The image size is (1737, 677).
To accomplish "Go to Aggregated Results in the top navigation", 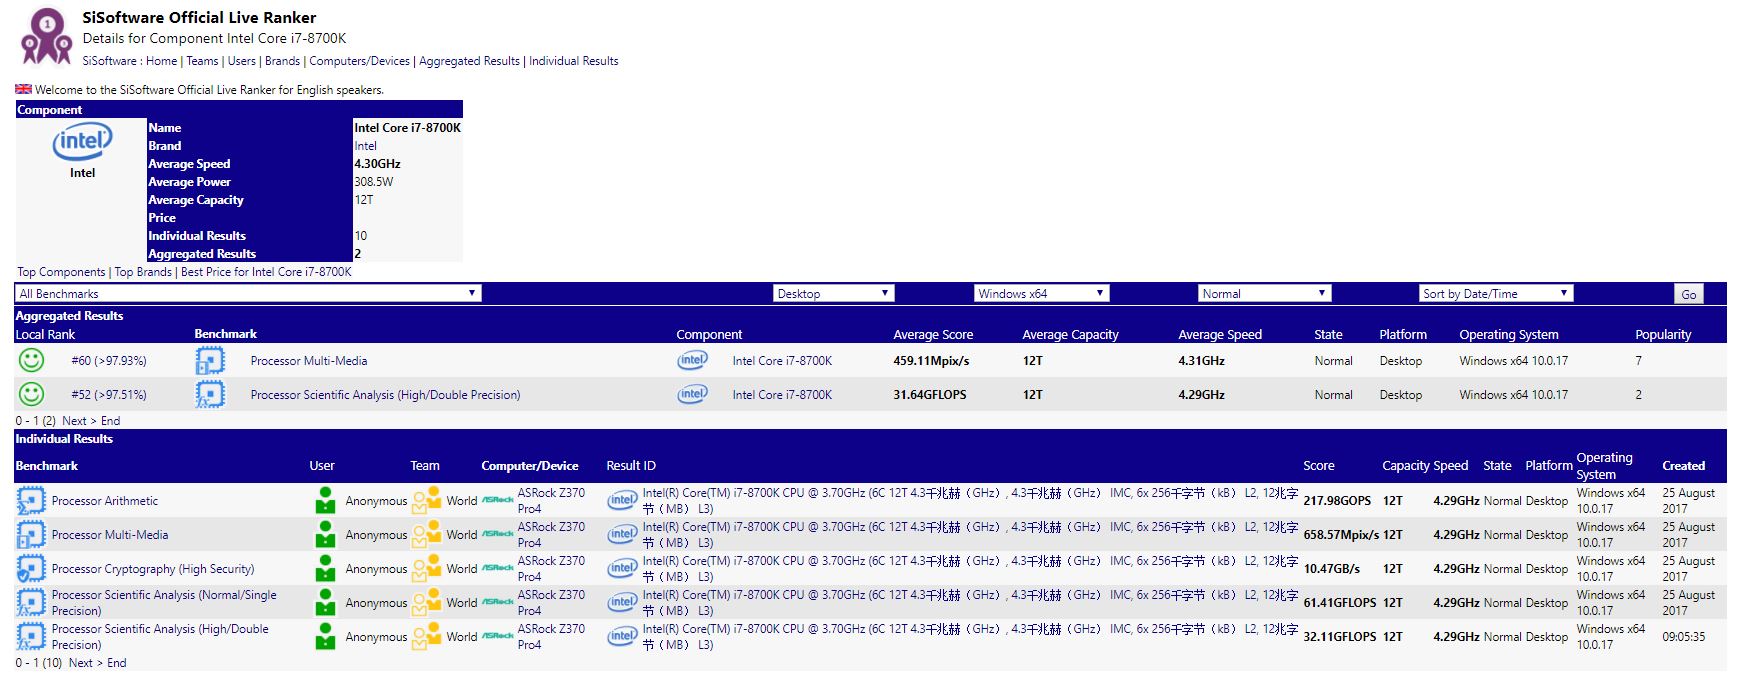I will tap(469, 61).
